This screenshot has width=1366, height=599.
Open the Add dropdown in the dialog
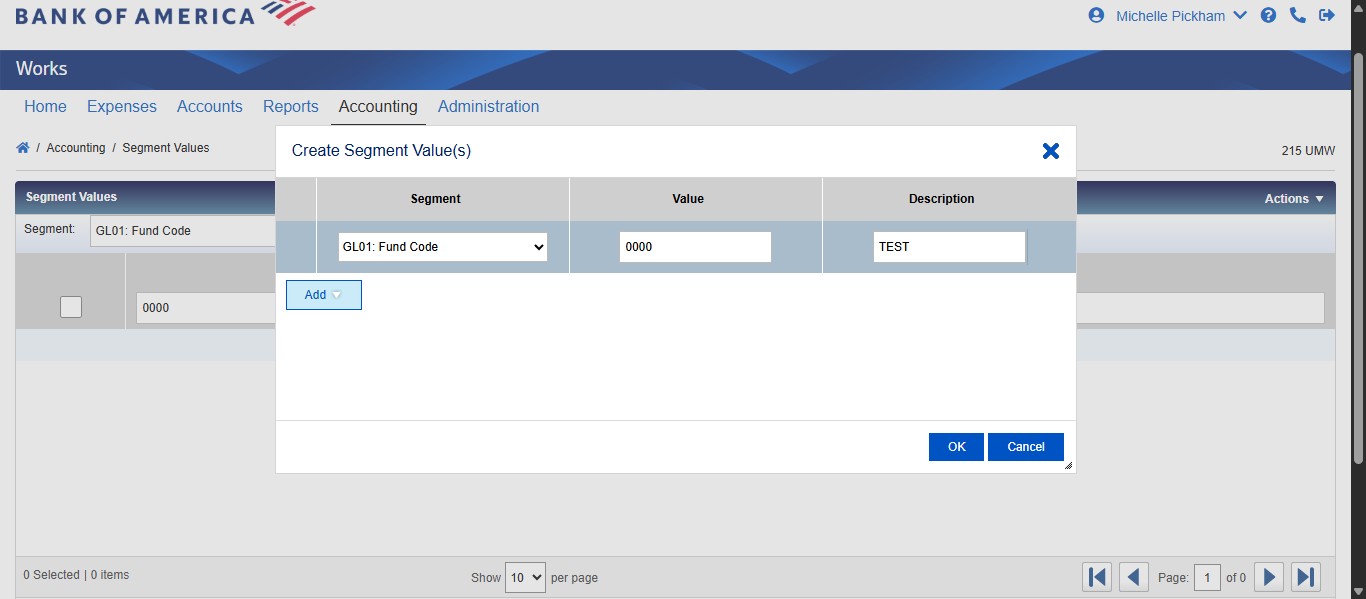(x=323, y=294)
